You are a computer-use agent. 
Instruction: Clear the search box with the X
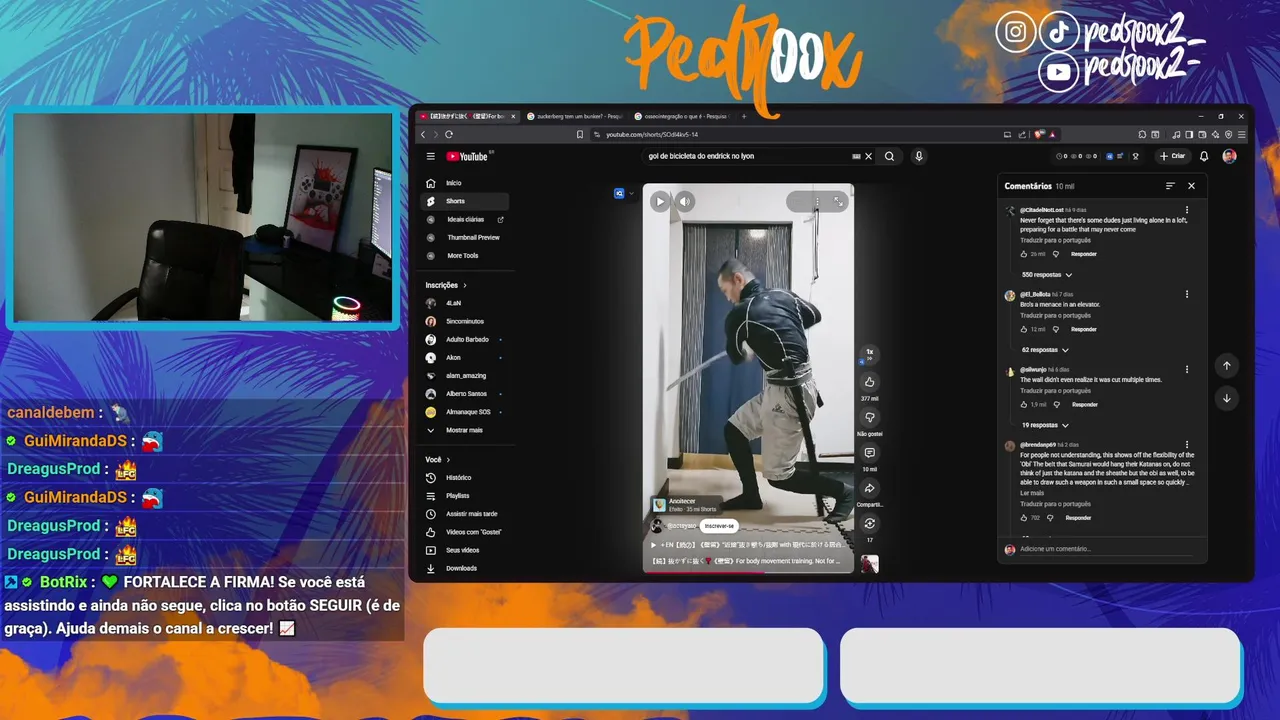[868, 156]
